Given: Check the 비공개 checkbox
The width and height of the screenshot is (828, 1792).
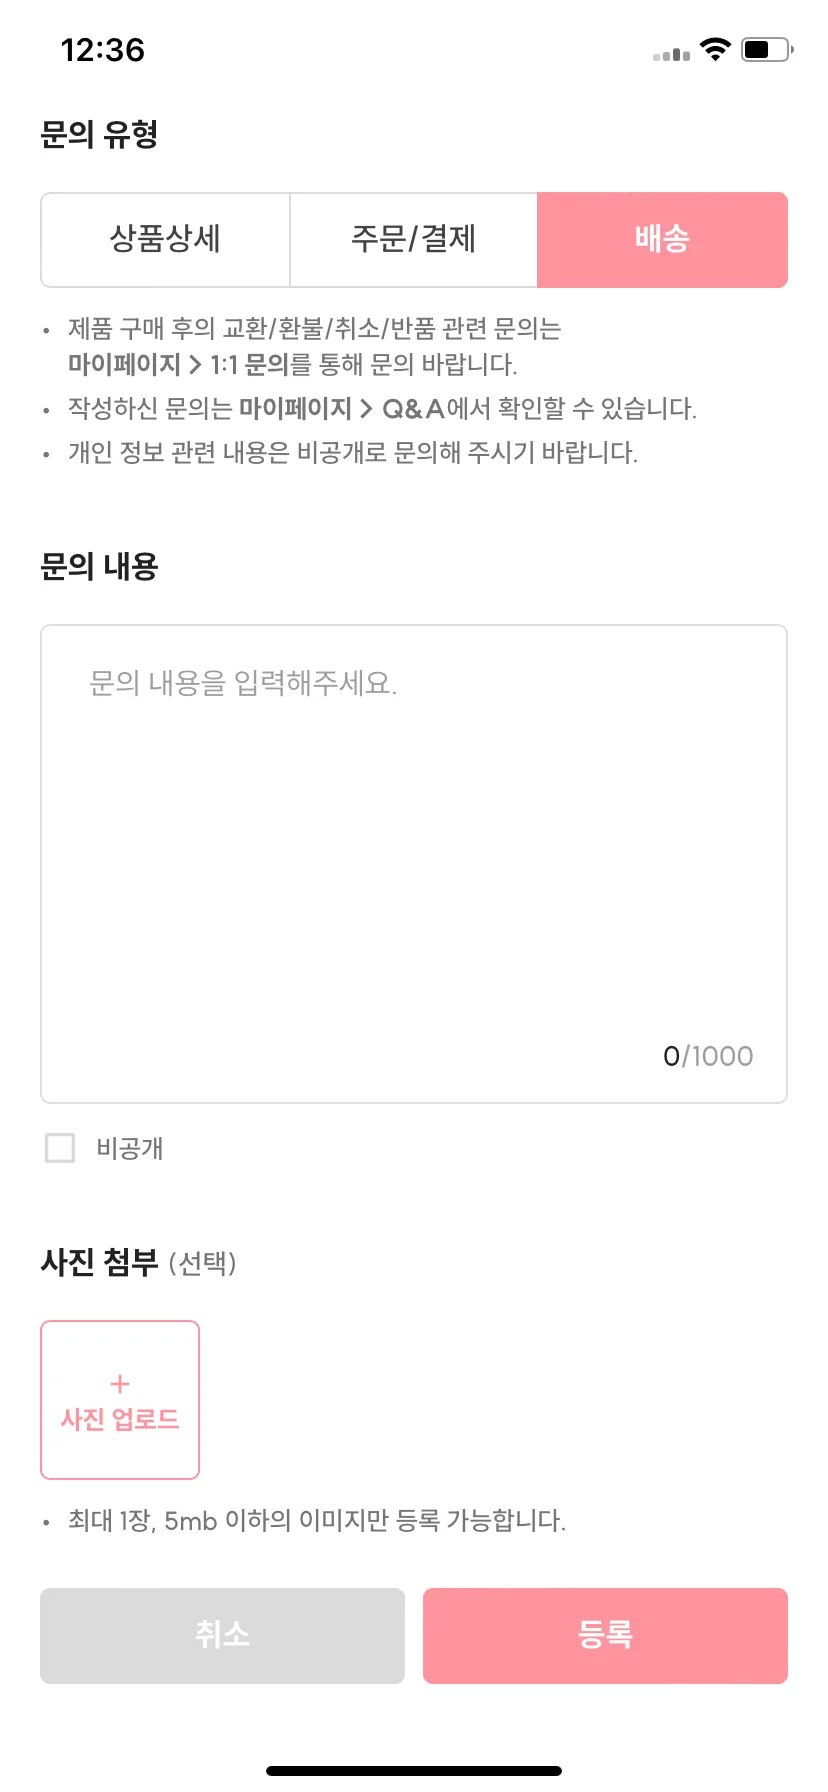Looking at the screenshot, I should pyautogui.click(x=60, y=1148).
